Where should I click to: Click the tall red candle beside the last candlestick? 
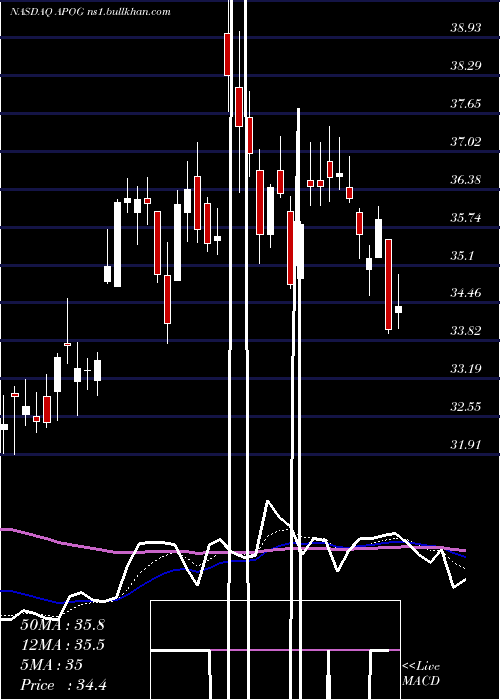(388, 286)
